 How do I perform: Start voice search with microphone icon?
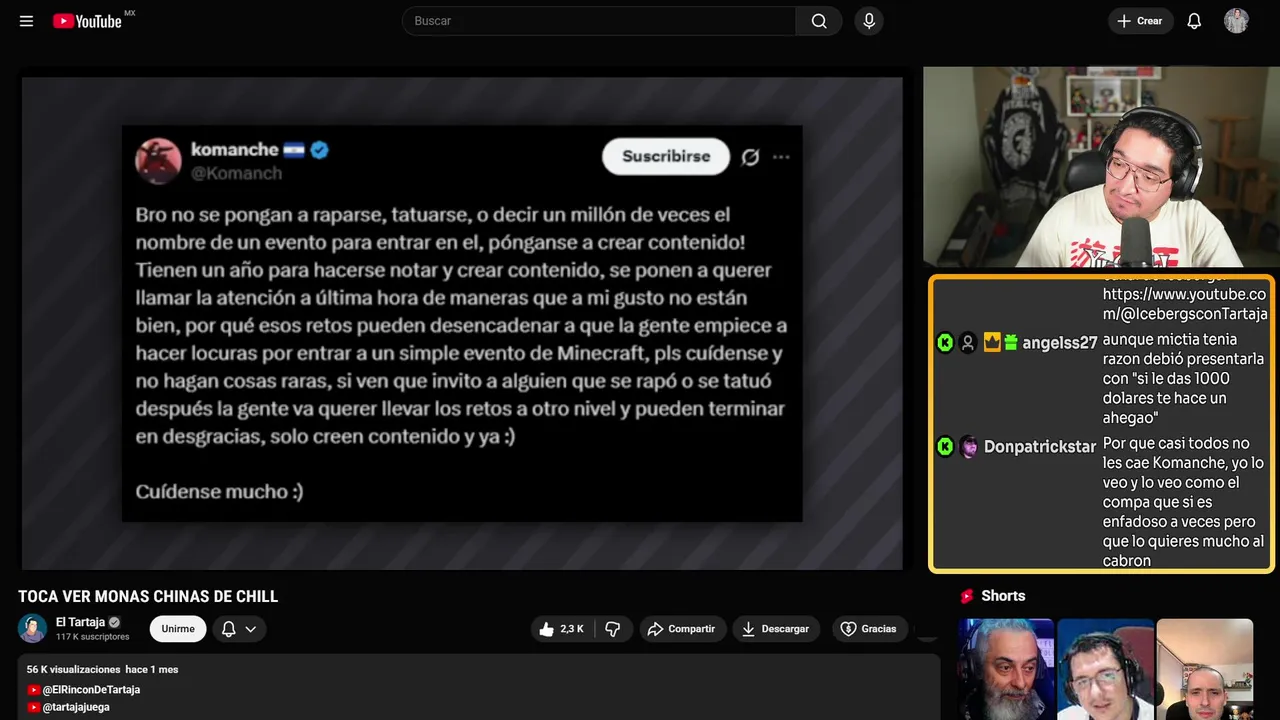869,21
